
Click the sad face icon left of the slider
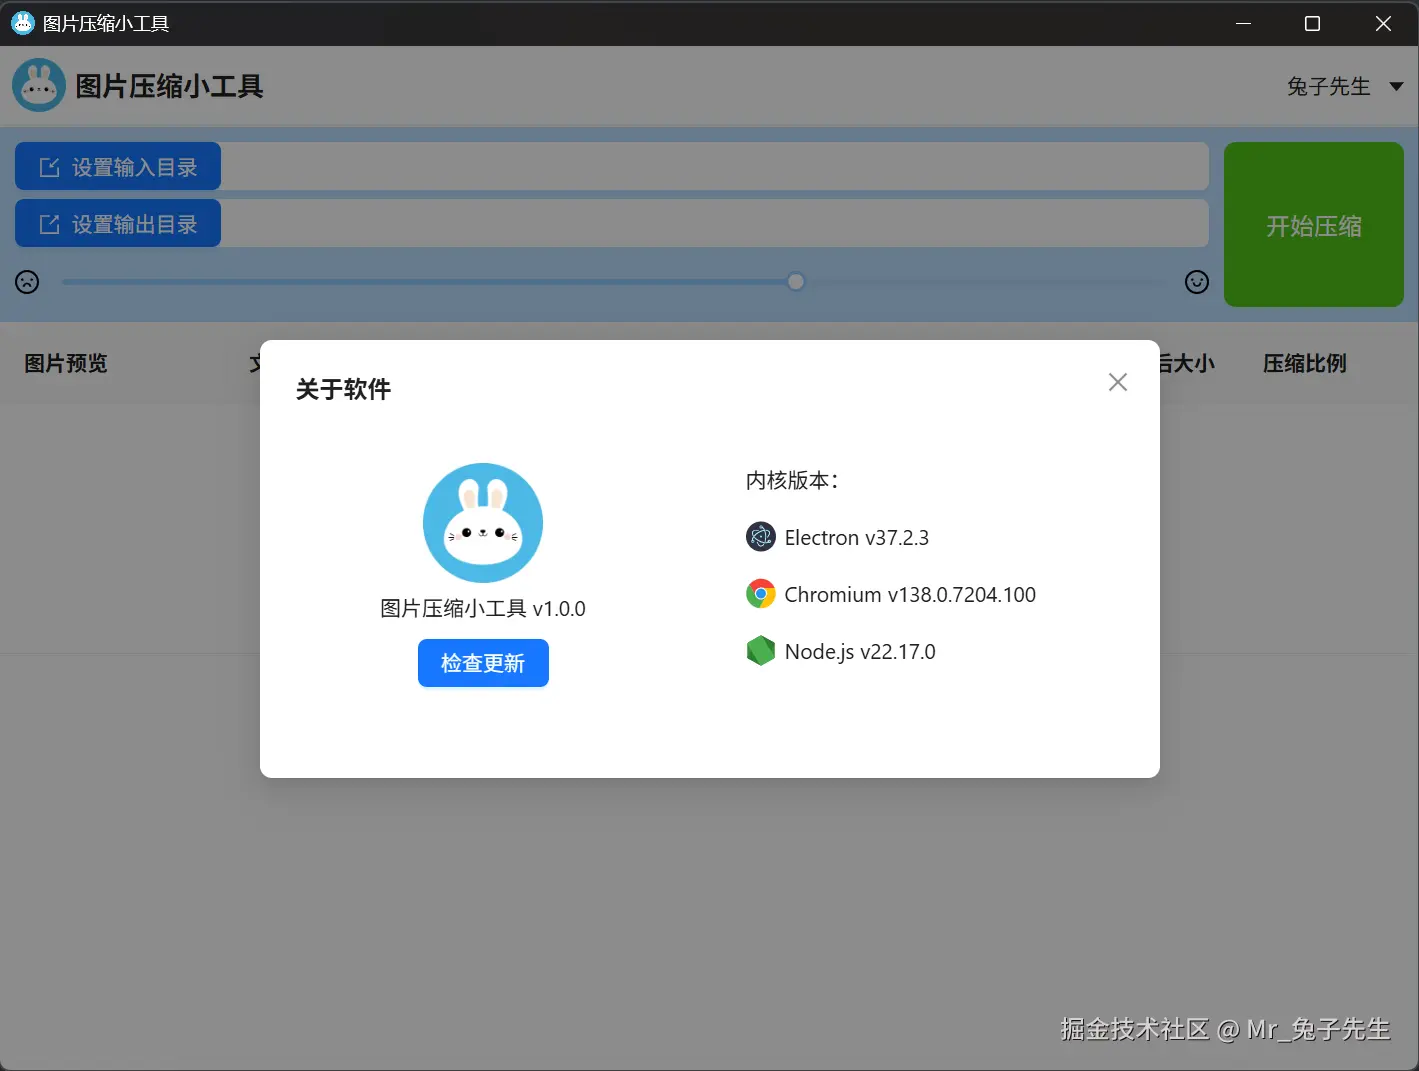tap(26, 281)
